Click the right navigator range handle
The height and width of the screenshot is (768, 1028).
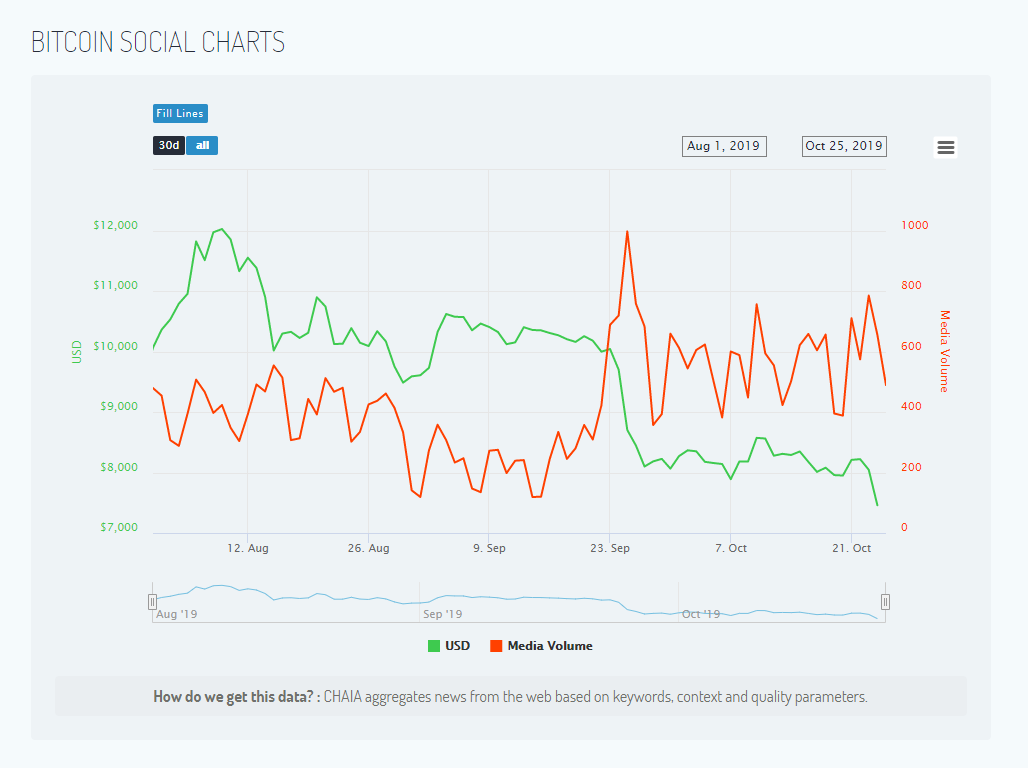point(885,601)
